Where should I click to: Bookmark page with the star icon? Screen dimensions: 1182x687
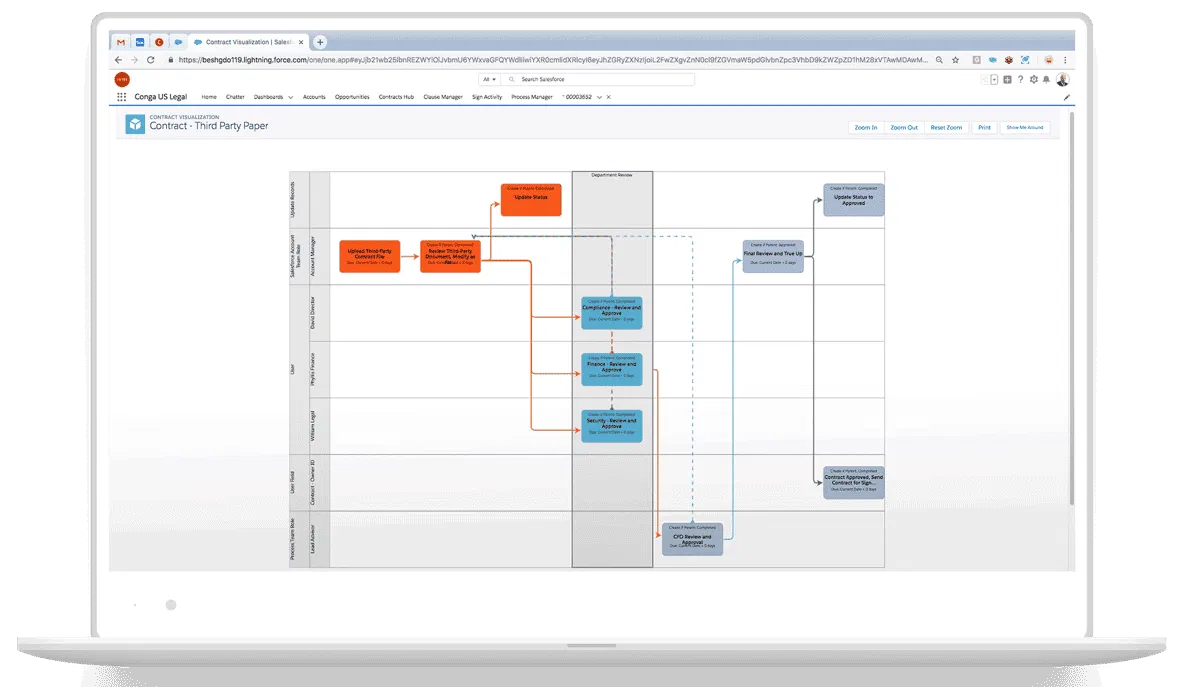956,60
